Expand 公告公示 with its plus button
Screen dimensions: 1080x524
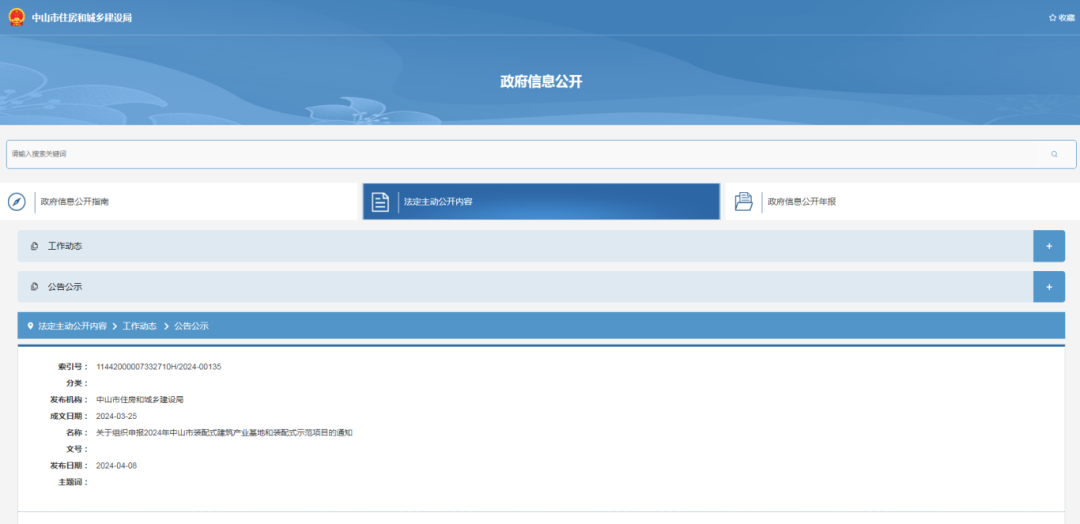1049,286
